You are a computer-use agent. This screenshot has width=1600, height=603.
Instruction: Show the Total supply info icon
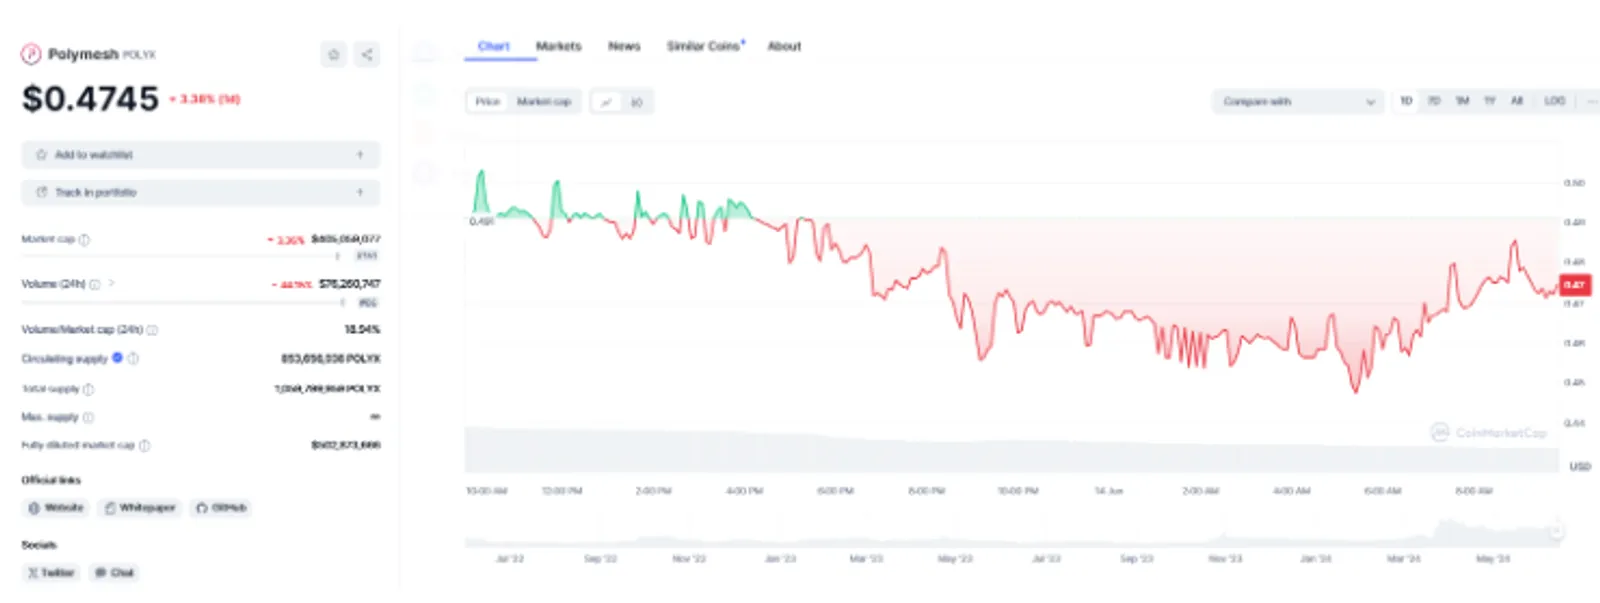(x=88, y=389)
